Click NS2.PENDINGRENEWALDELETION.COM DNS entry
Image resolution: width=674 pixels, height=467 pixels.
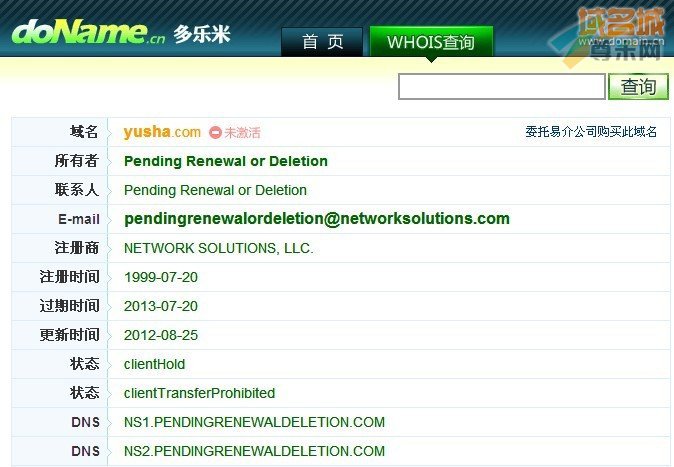coord(254,451)
